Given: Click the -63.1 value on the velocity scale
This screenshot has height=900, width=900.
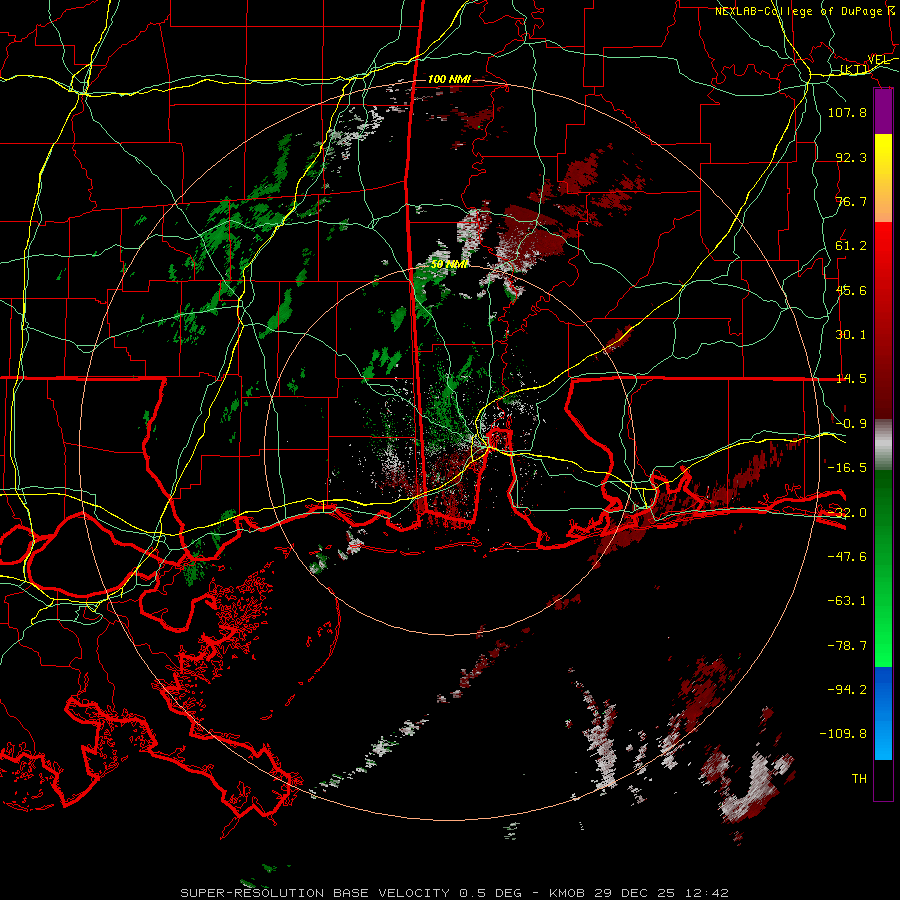Looking at the screenshot, I should [847, 601].
